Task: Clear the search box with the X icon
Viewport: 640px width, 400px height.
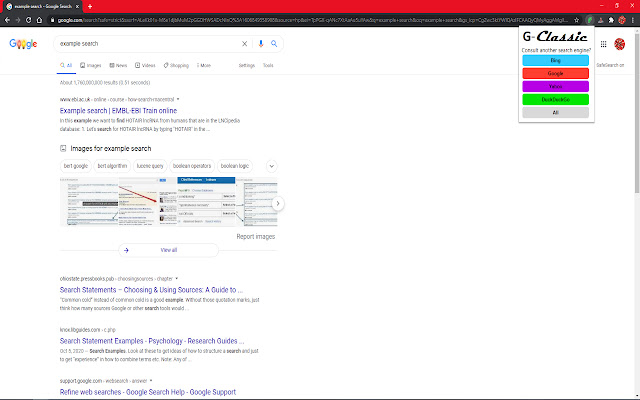Action: pyautogui.click(x=244, y=44)
